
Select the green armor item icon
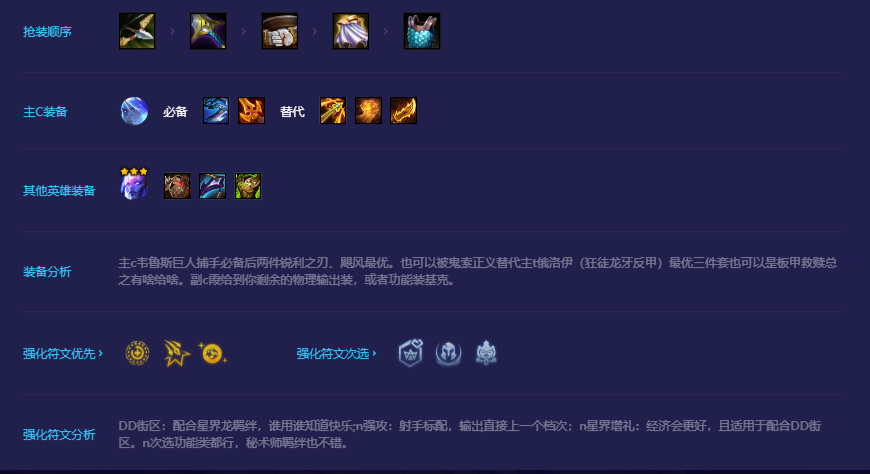coord(248,186)
